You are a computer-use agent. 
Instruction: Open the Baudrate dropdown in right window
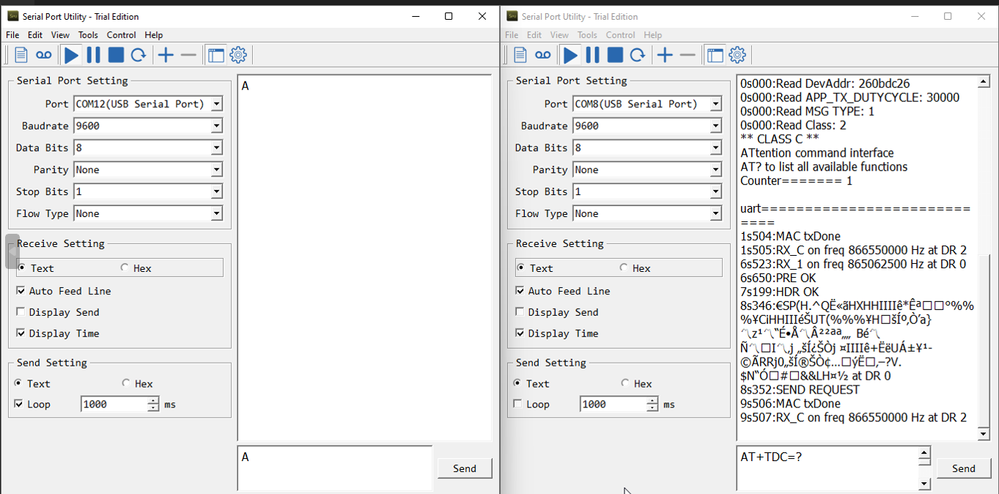(x=716, y=126)
